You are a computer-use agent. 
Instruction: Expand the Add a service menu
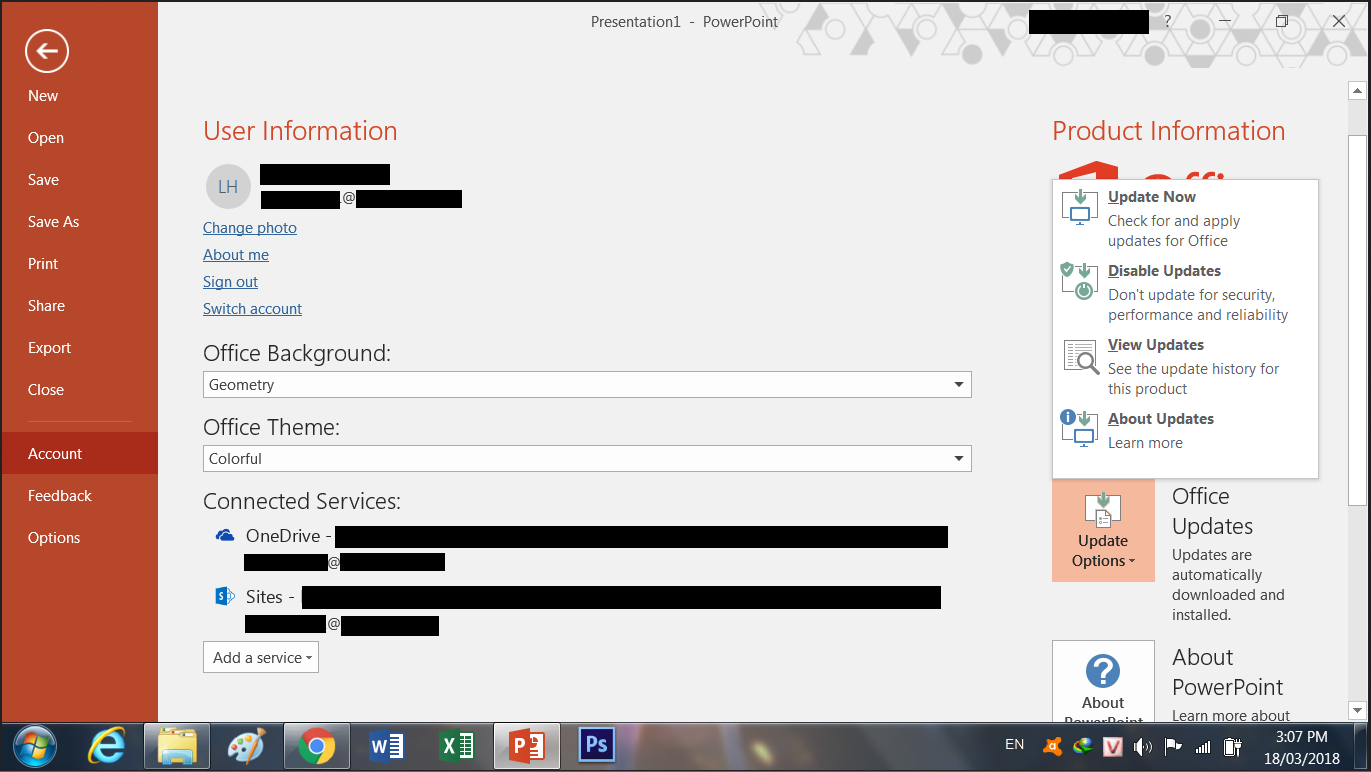261,657
